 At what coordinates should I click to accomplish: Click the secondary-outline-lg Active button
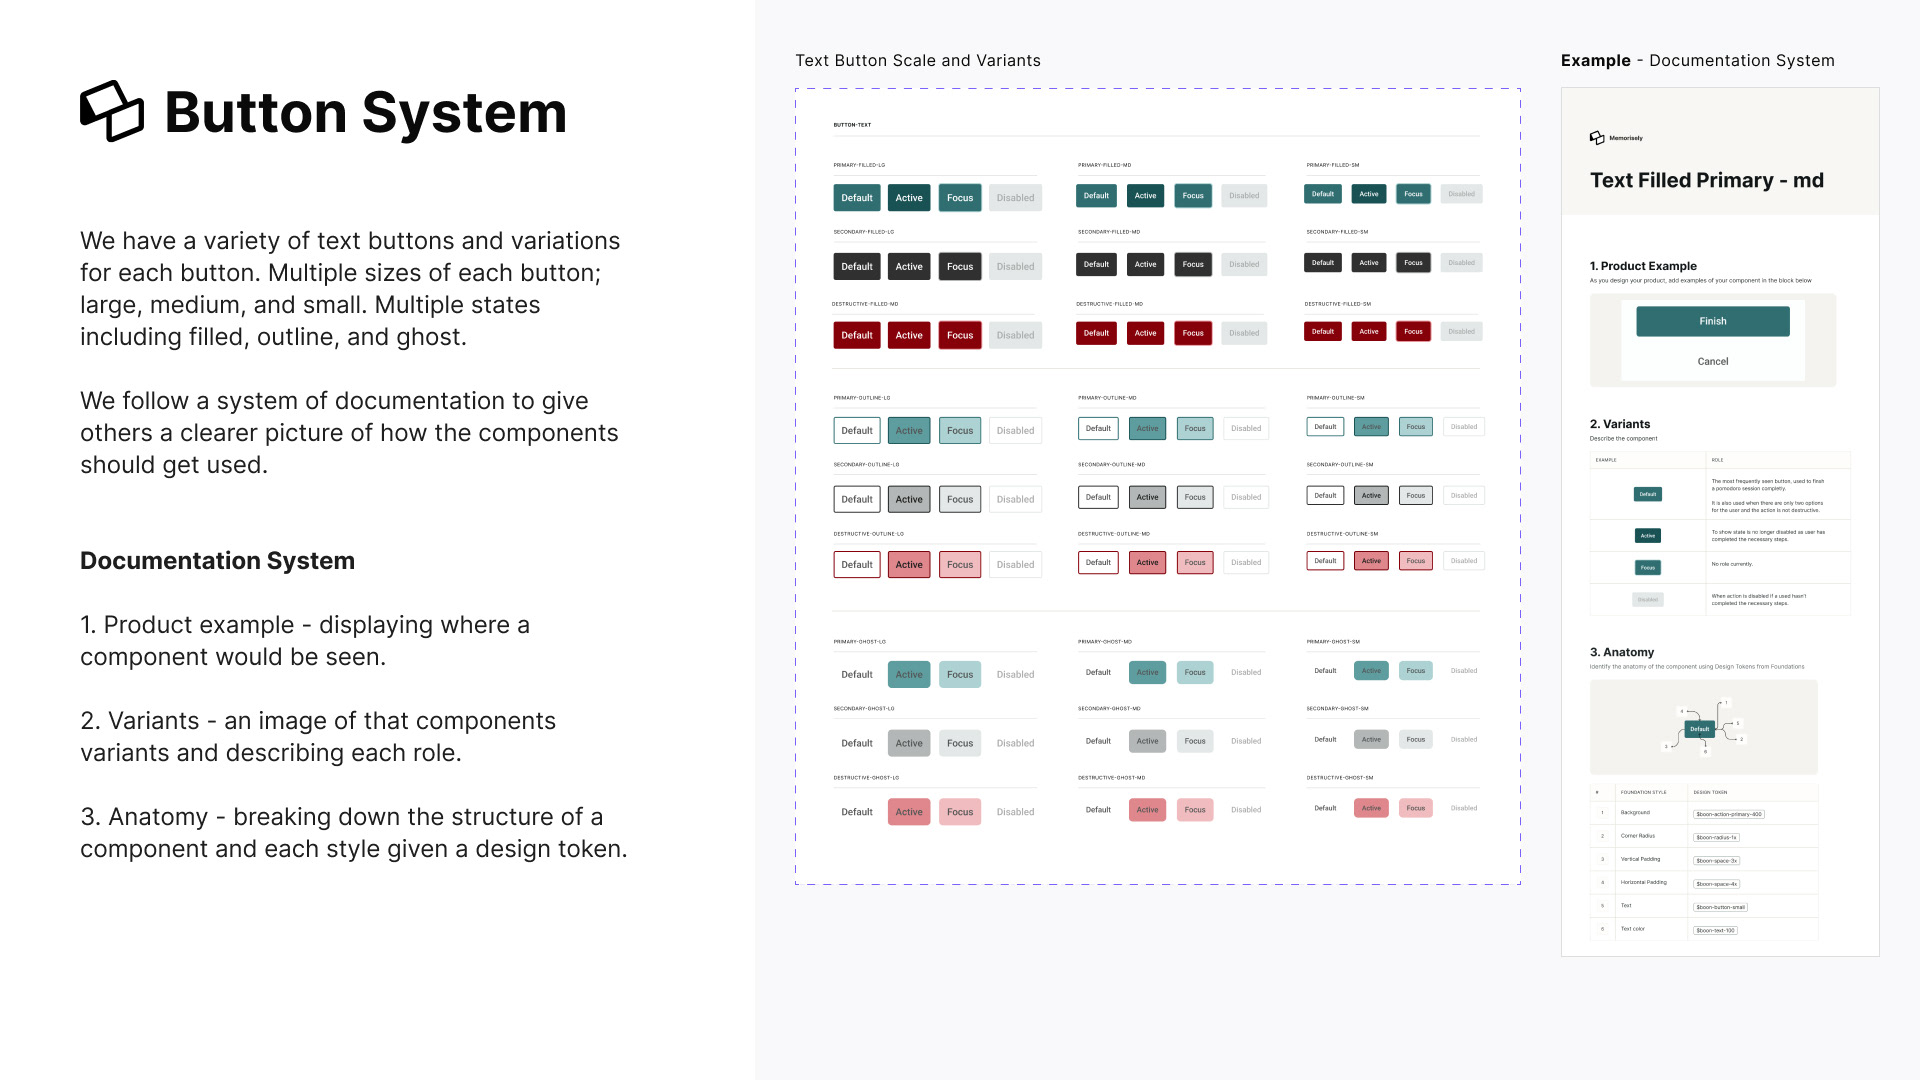point(908,499)
